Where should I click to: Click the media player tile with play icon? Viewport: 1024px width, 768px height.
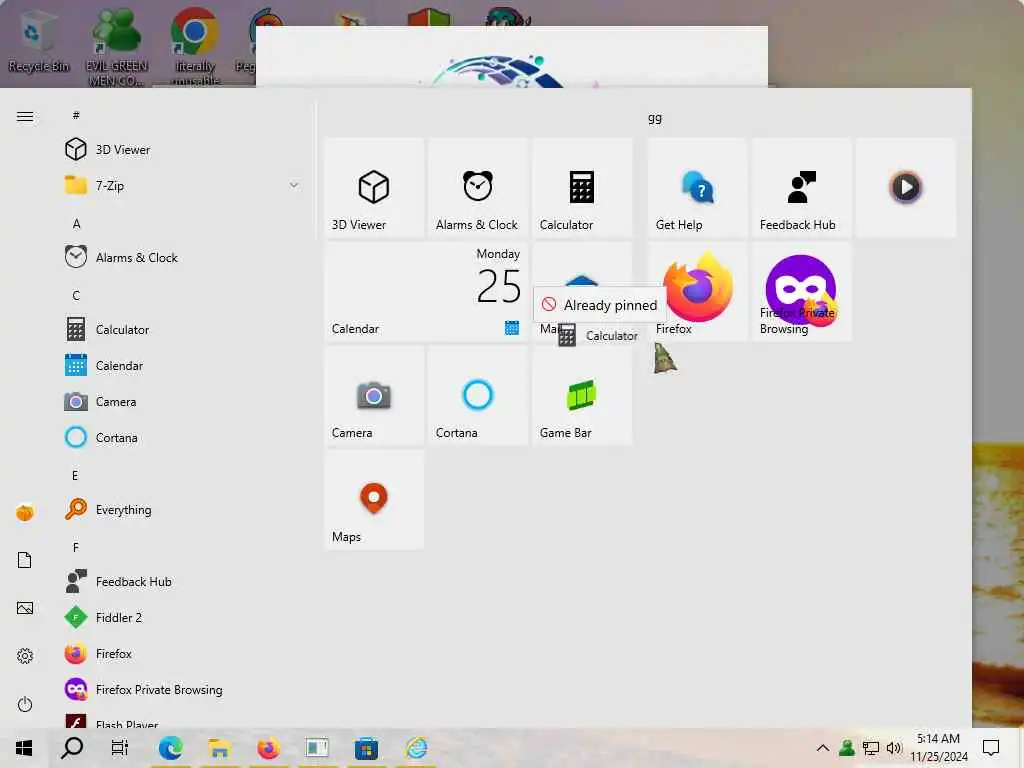(906, 187)
